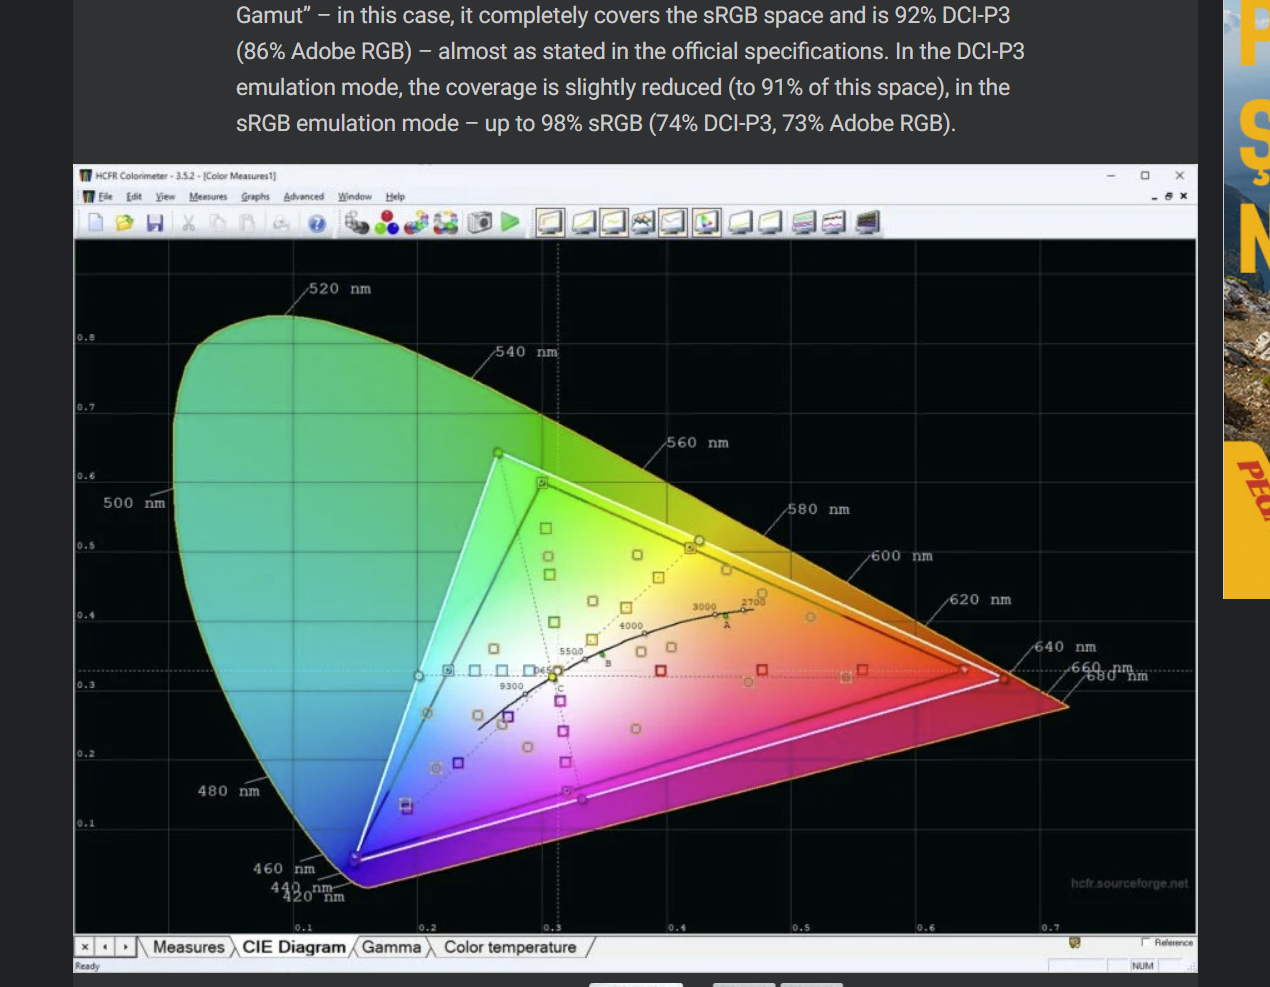Switch to the Measures tab
1270x987 pixels.
[188, 947]
